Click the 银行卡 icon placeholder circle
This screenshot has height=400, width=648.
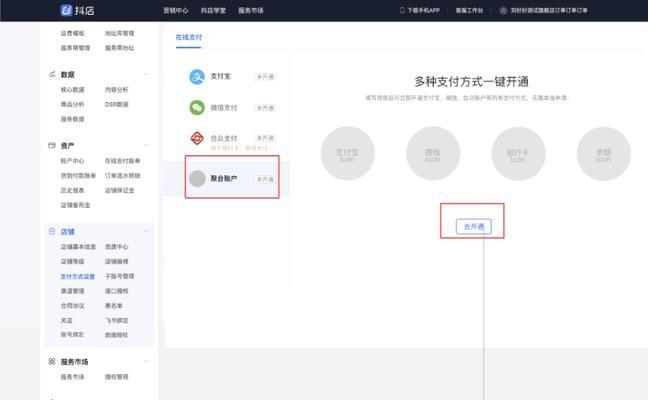tap(518, 153)
